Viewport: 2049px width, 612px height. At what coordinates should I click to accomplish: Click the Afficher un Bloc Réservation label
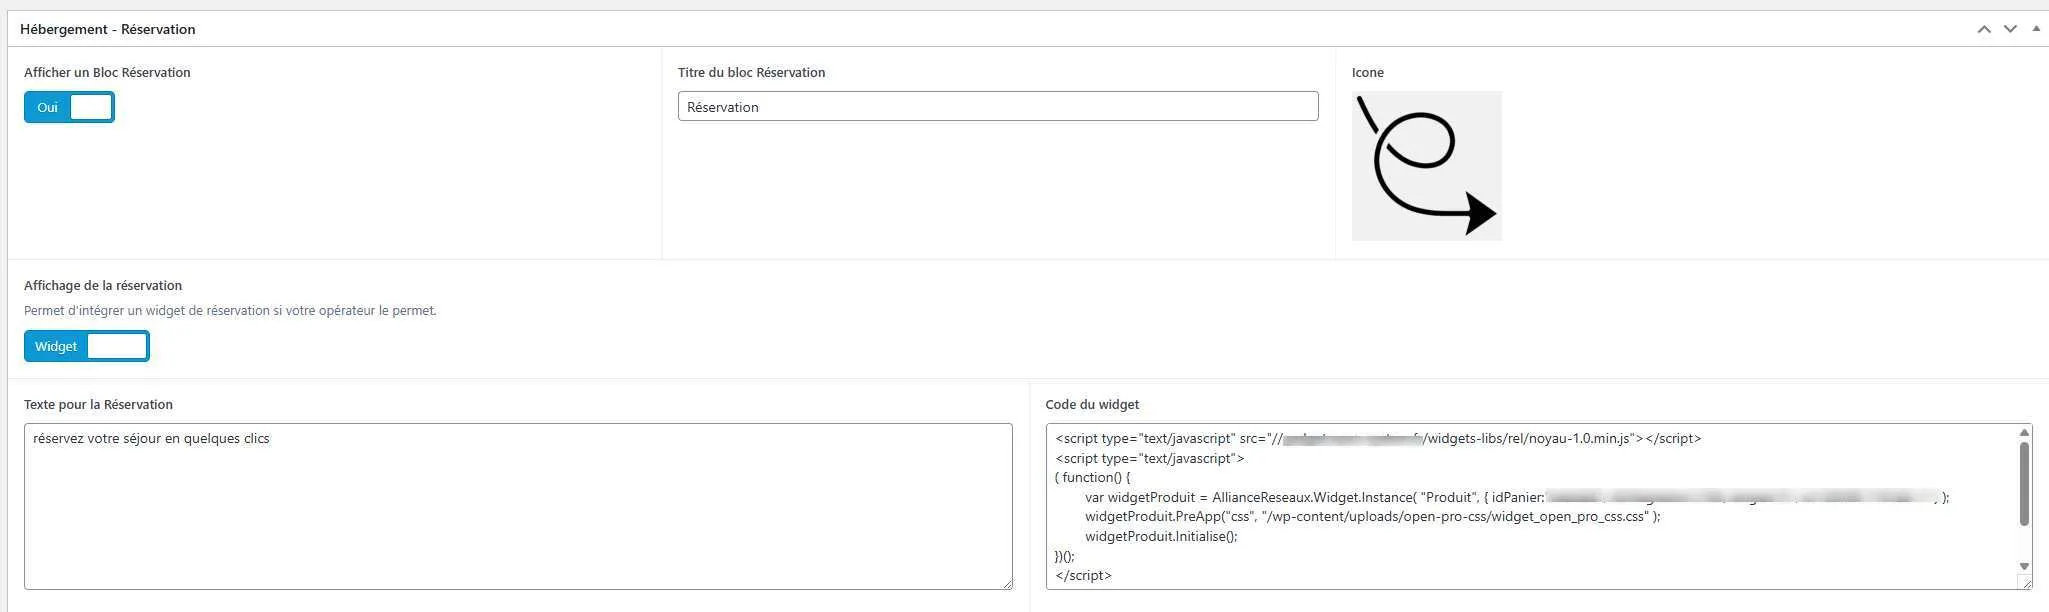pos(107,72)
